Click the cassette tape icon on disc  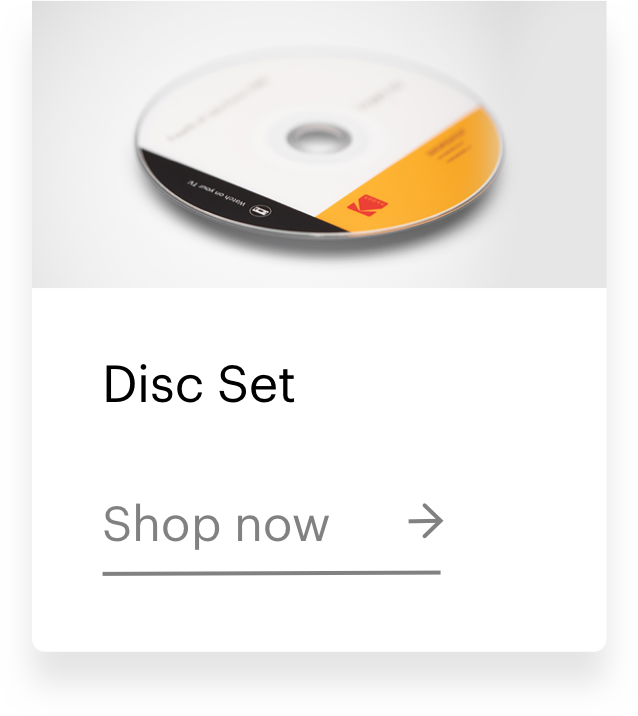pos(261,211)
